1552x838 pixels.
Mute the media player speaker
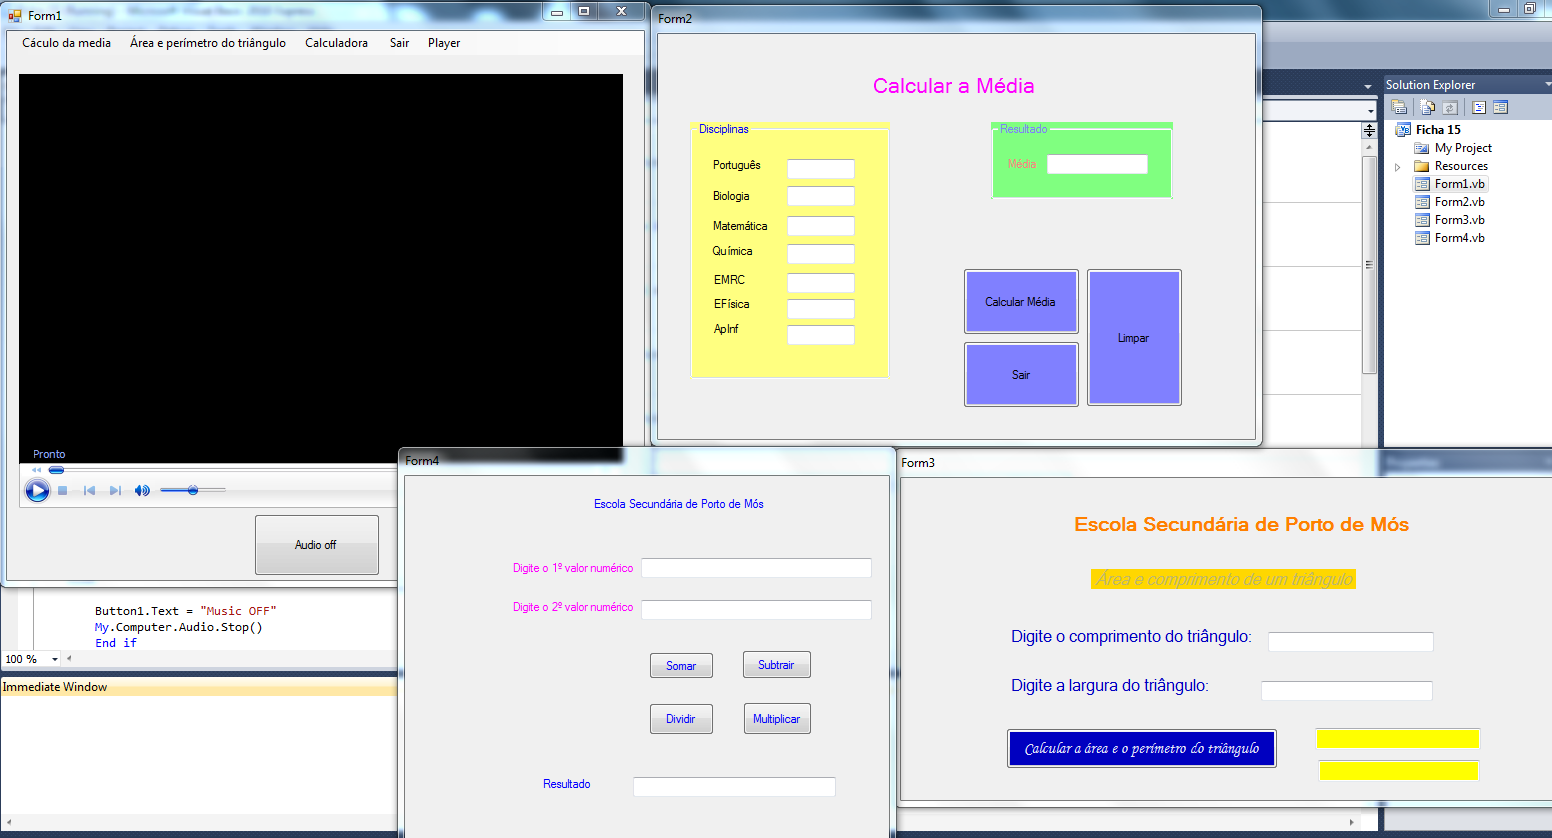pyautogui.click(x=142, y=491)
